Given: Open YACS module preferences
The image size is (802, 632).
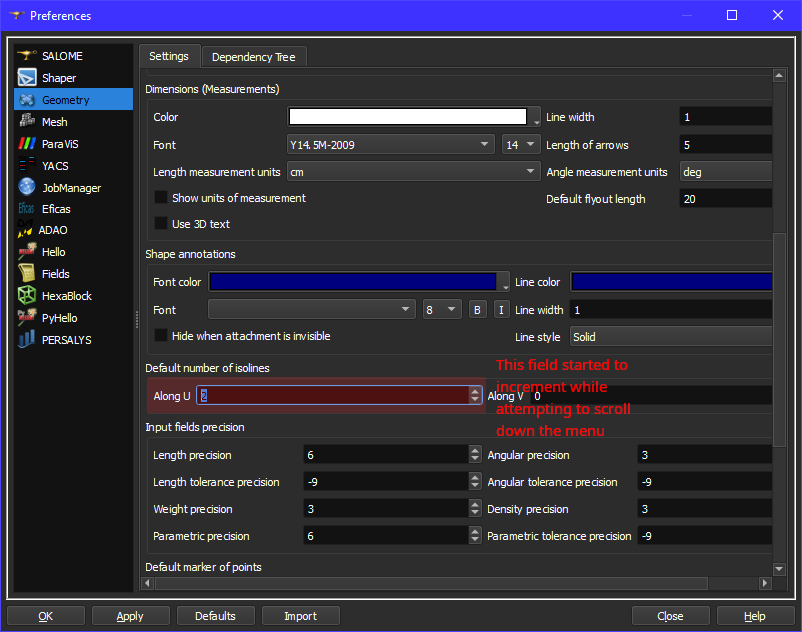Looking at the screenshot, I should pyautogui.click(x=55, y=166).
